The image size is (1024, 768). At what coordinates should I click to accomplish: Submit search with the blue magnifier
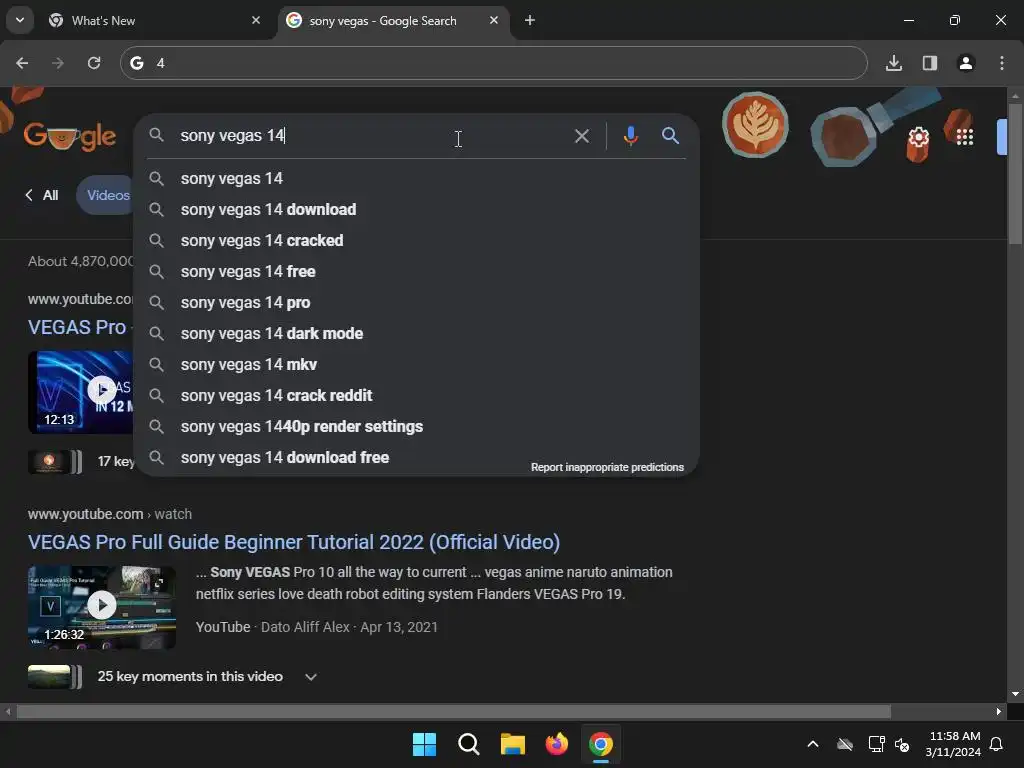click(670, 136)
